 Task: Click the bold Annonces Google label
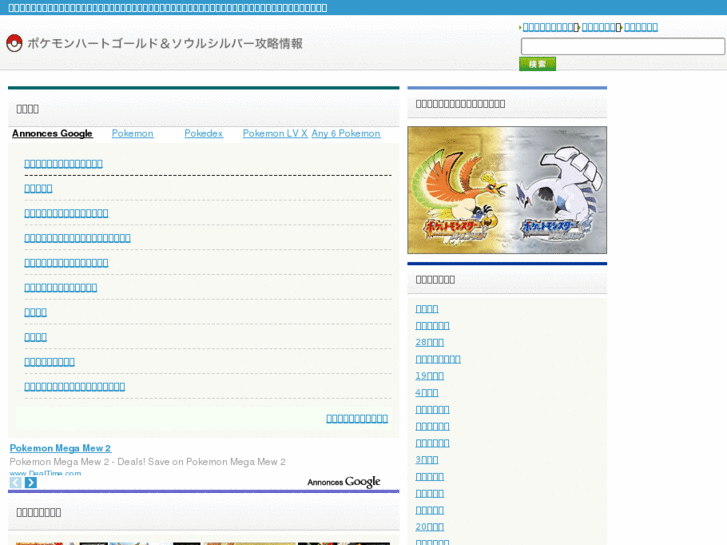point(52,134)
